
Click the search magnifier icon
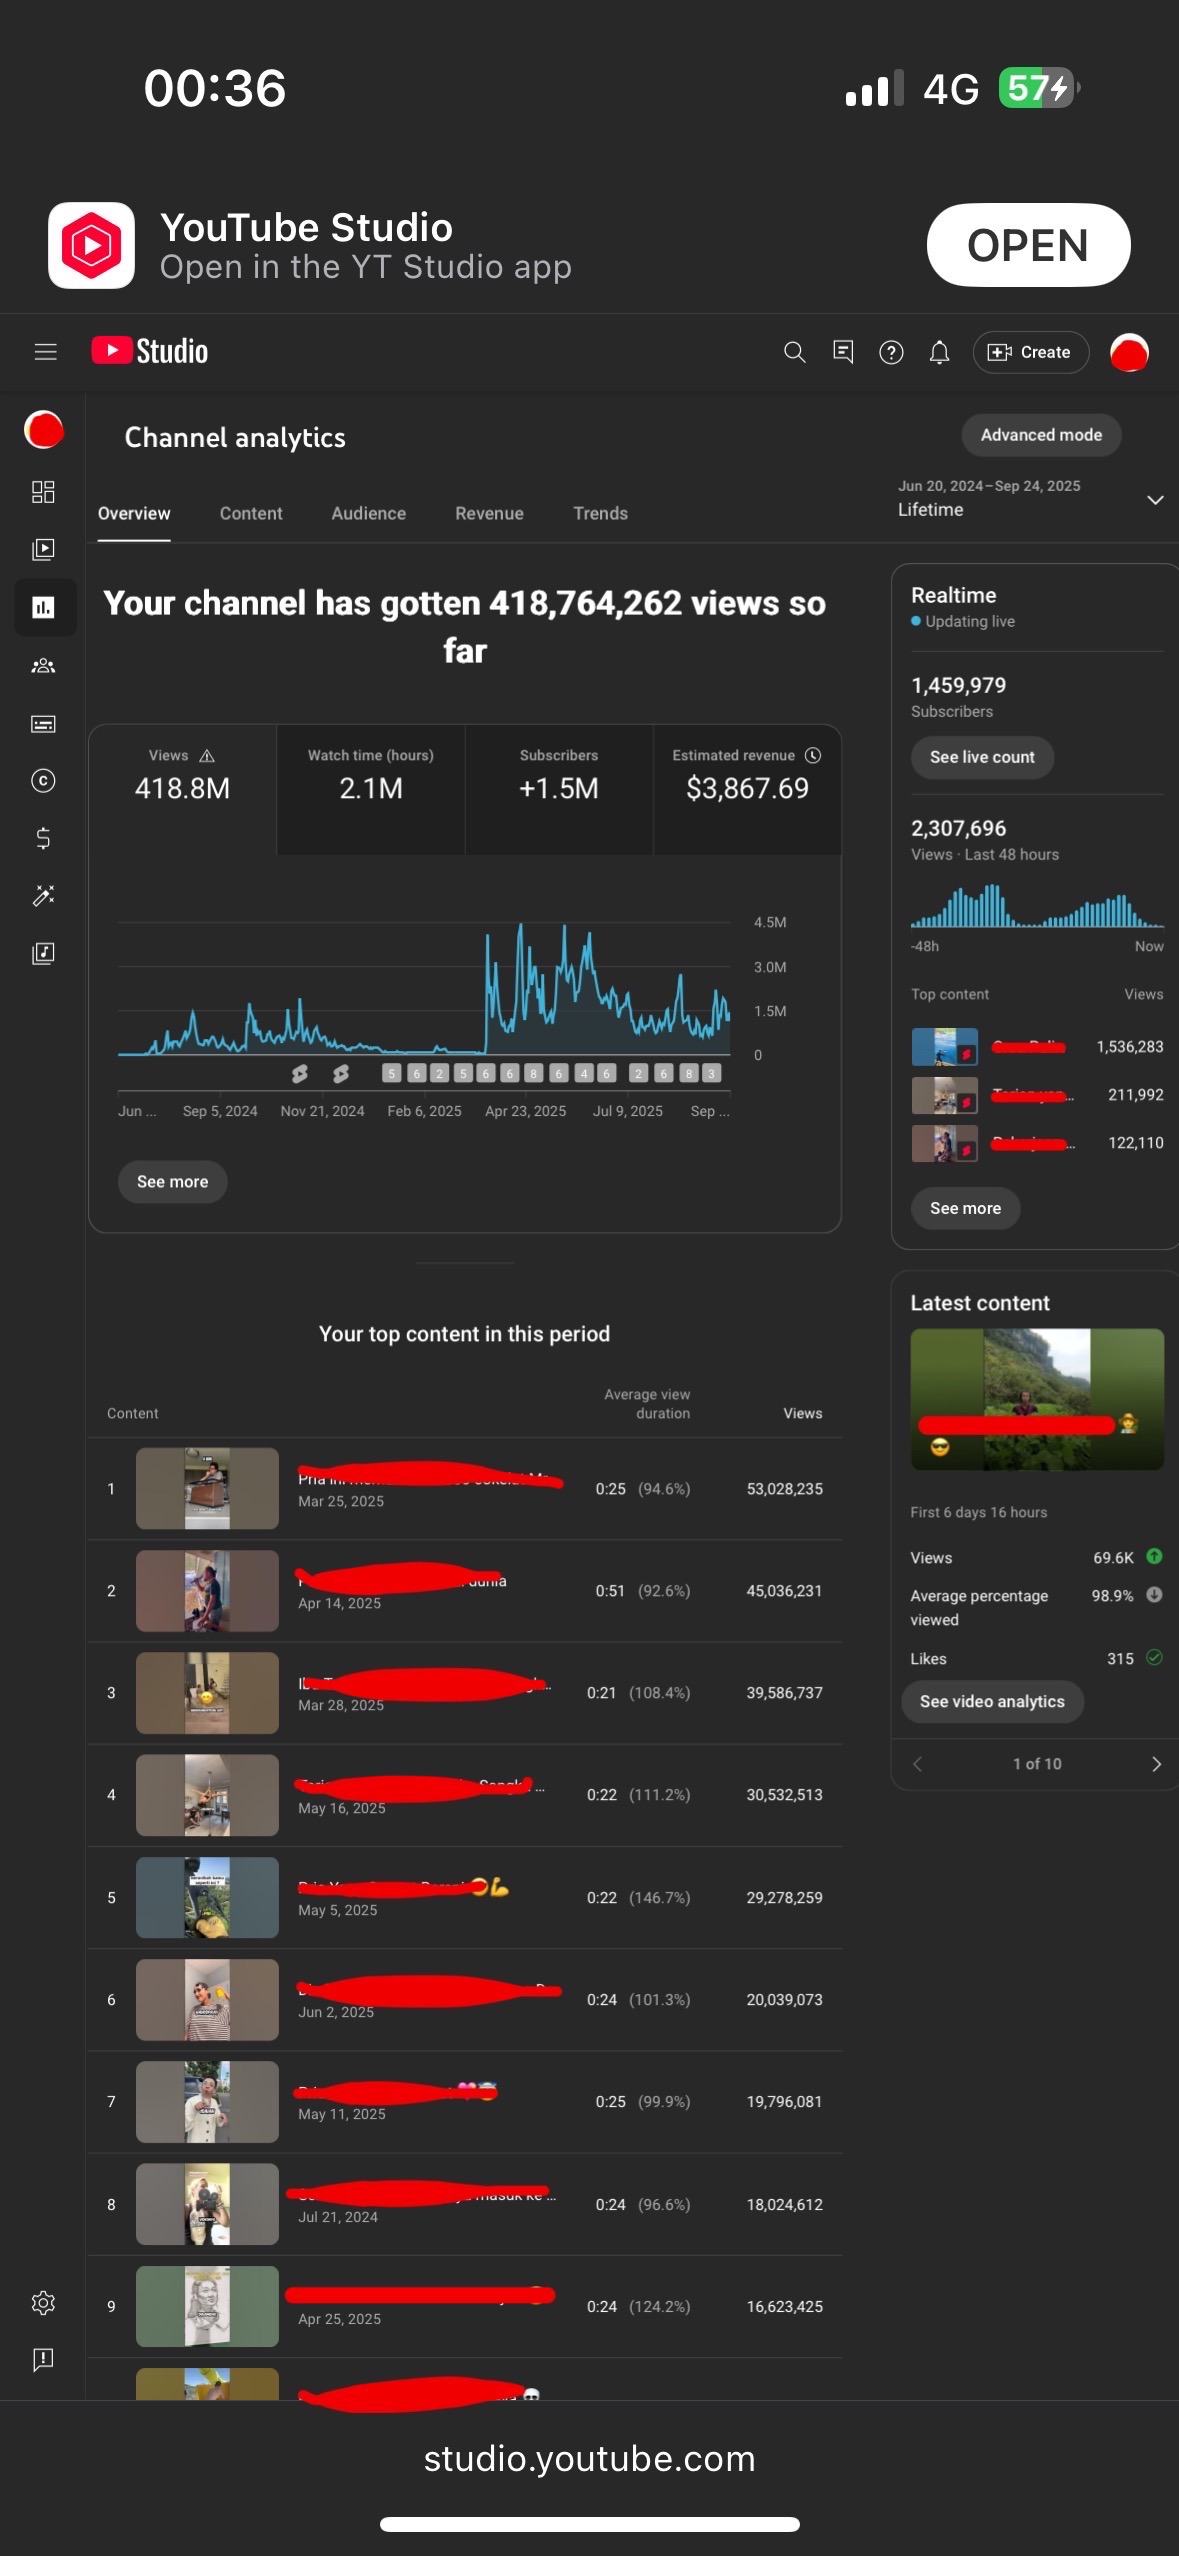coord(794,352)
